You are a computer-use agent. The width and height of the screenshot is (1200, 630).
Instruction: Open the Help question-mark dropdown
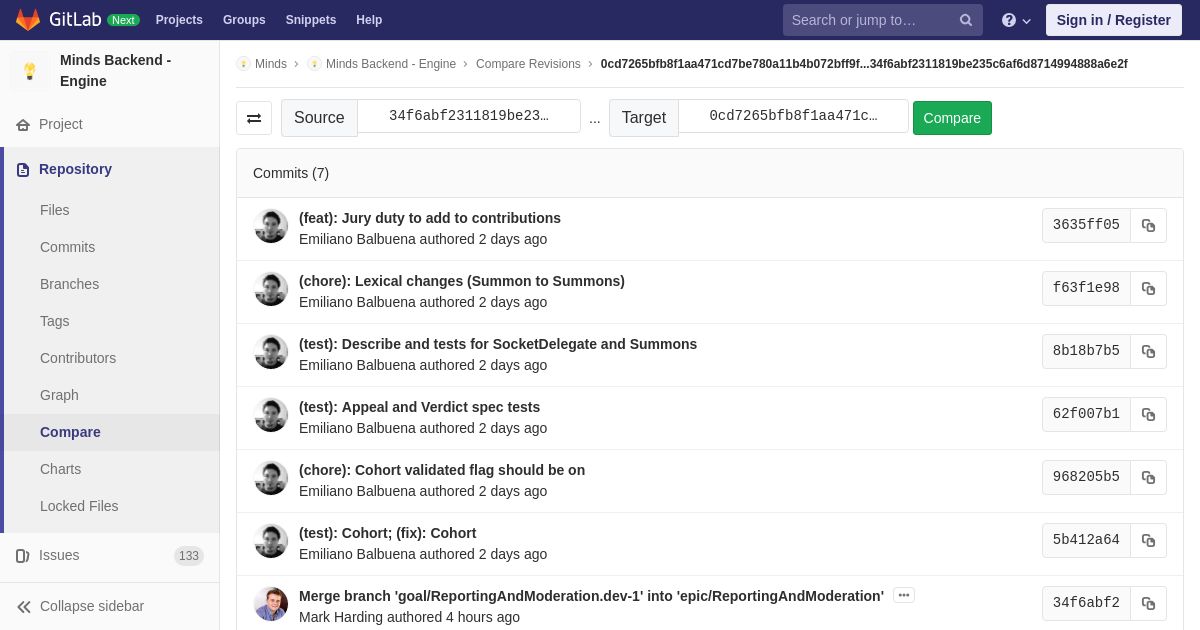1016,20
